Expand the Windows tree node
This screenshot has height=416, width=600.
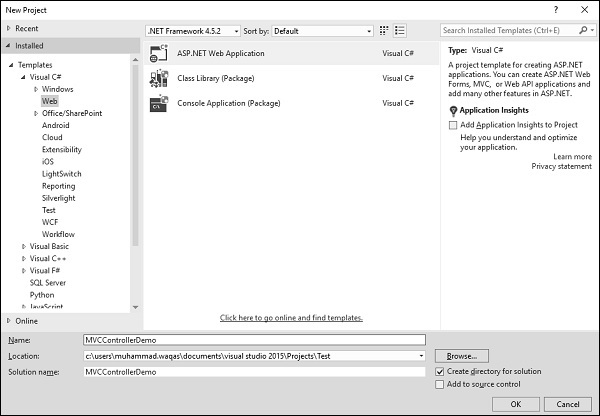pos(36,89)
